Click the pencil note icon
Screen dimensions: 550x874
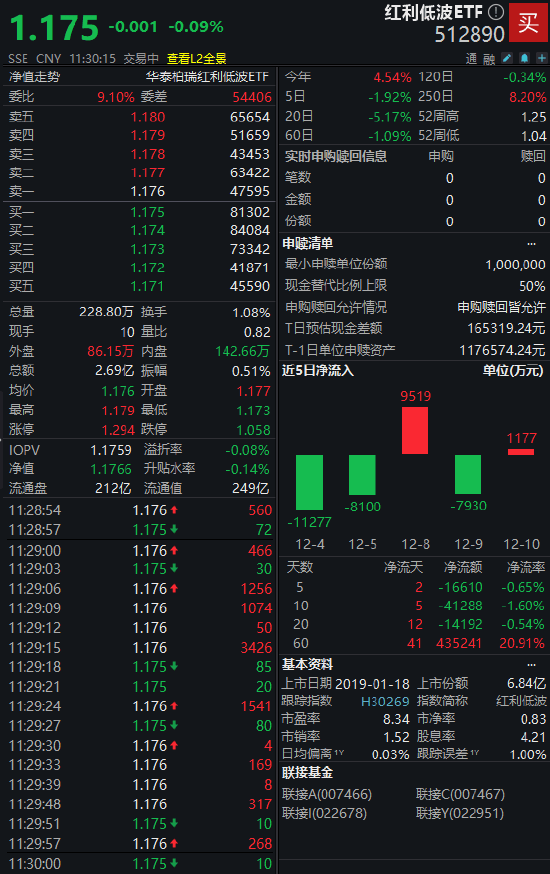[x=507, y=58]
